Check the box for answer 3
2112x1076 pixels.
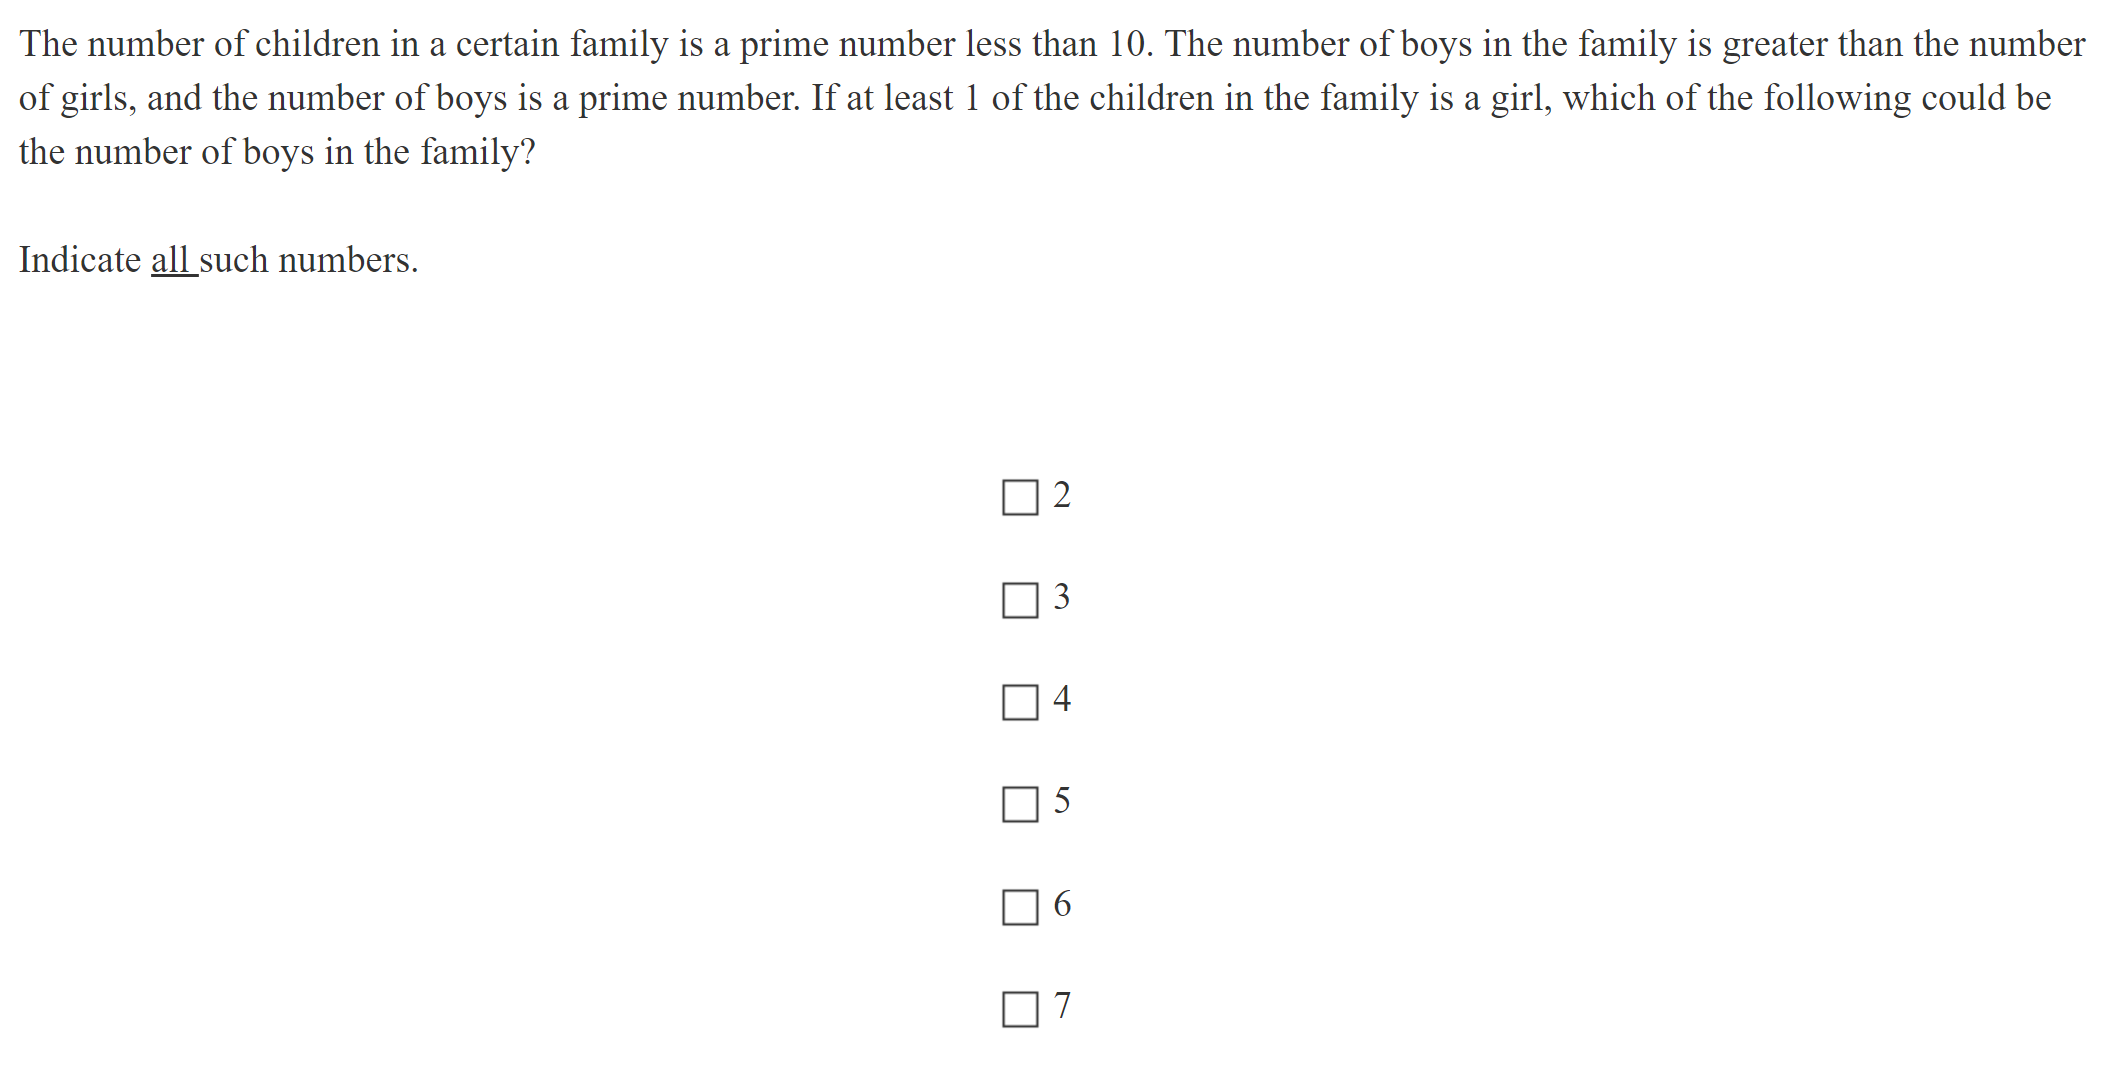1020,600
